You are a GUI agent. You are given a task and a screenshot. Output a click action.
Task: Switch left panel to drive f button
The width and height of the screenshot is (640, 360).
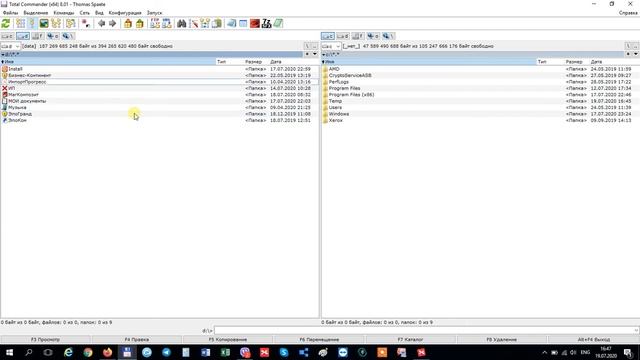coord(38,36)
